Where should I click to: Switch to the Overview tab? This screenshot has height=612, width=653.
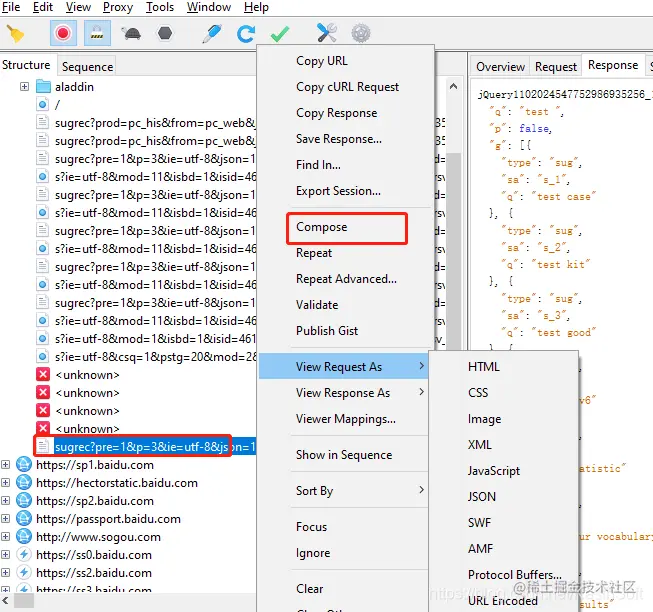pyautogui.click(x=500, y=67)
